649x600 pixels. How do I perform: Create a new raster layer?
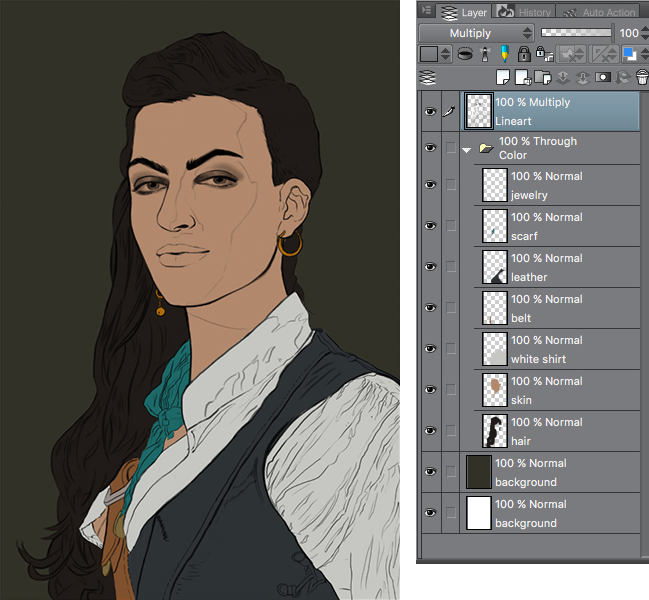point(503,77)
